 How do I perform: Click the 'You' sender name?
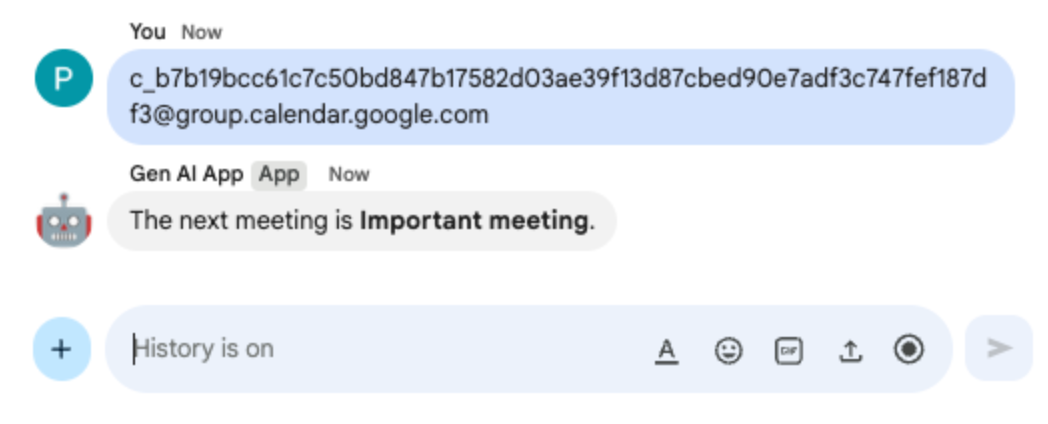point(147,32)
